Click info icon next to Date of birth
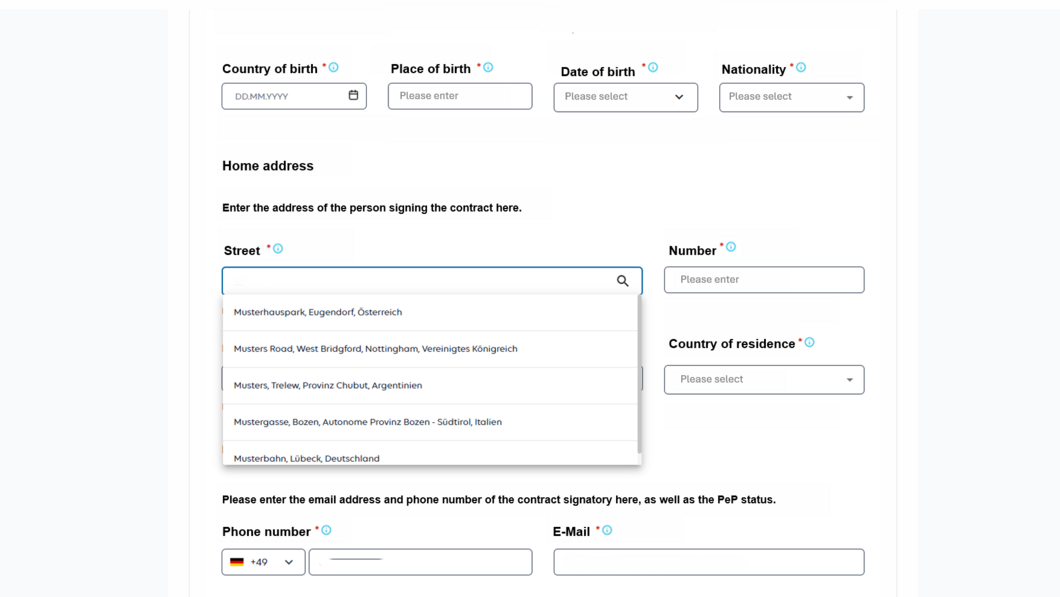Viewport: 1060px width, 597px height. pyautogui.click(x=653, y=68)
